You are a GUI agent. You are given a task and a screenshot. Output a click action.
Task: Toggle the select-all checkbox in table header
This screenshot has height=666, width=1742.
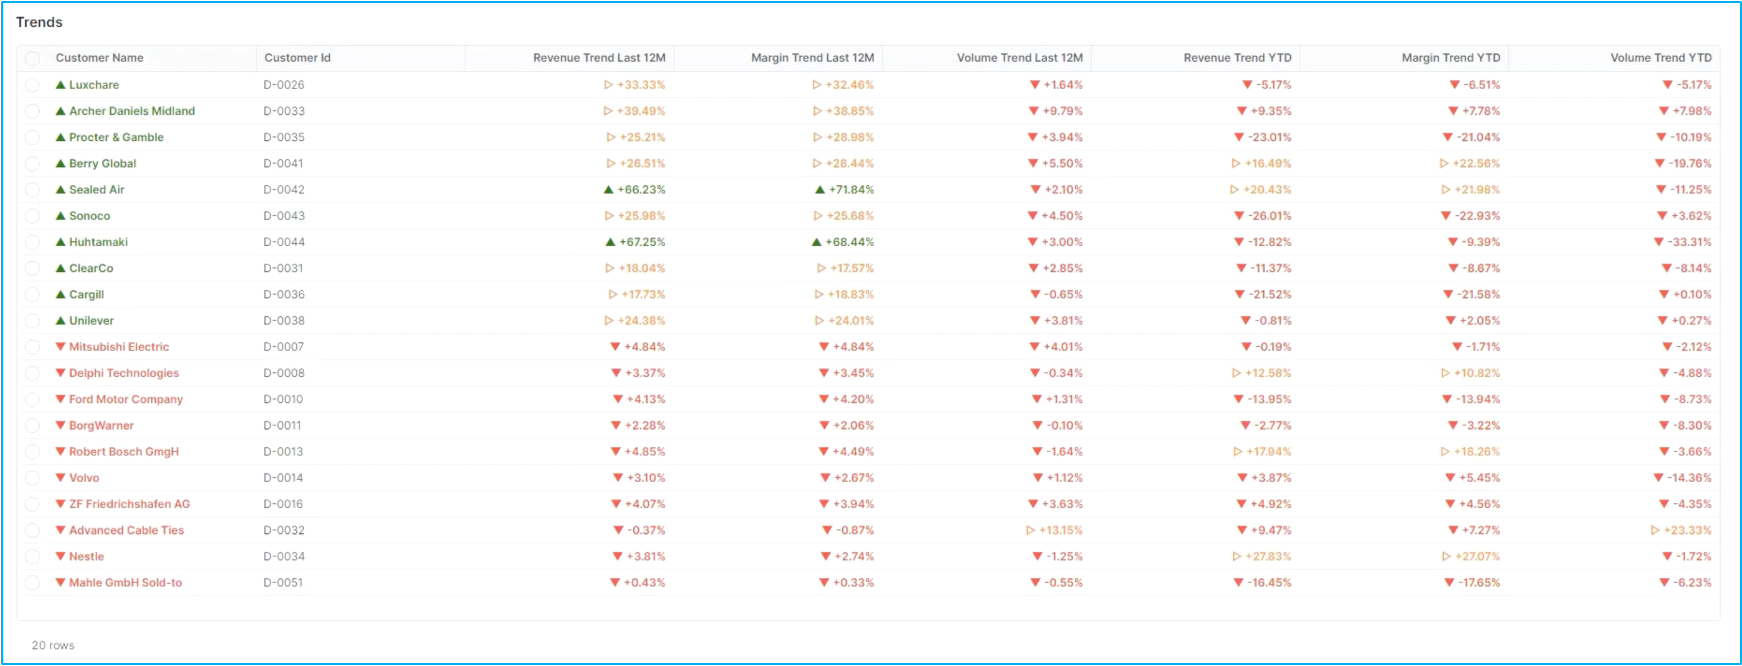(33, 59)
